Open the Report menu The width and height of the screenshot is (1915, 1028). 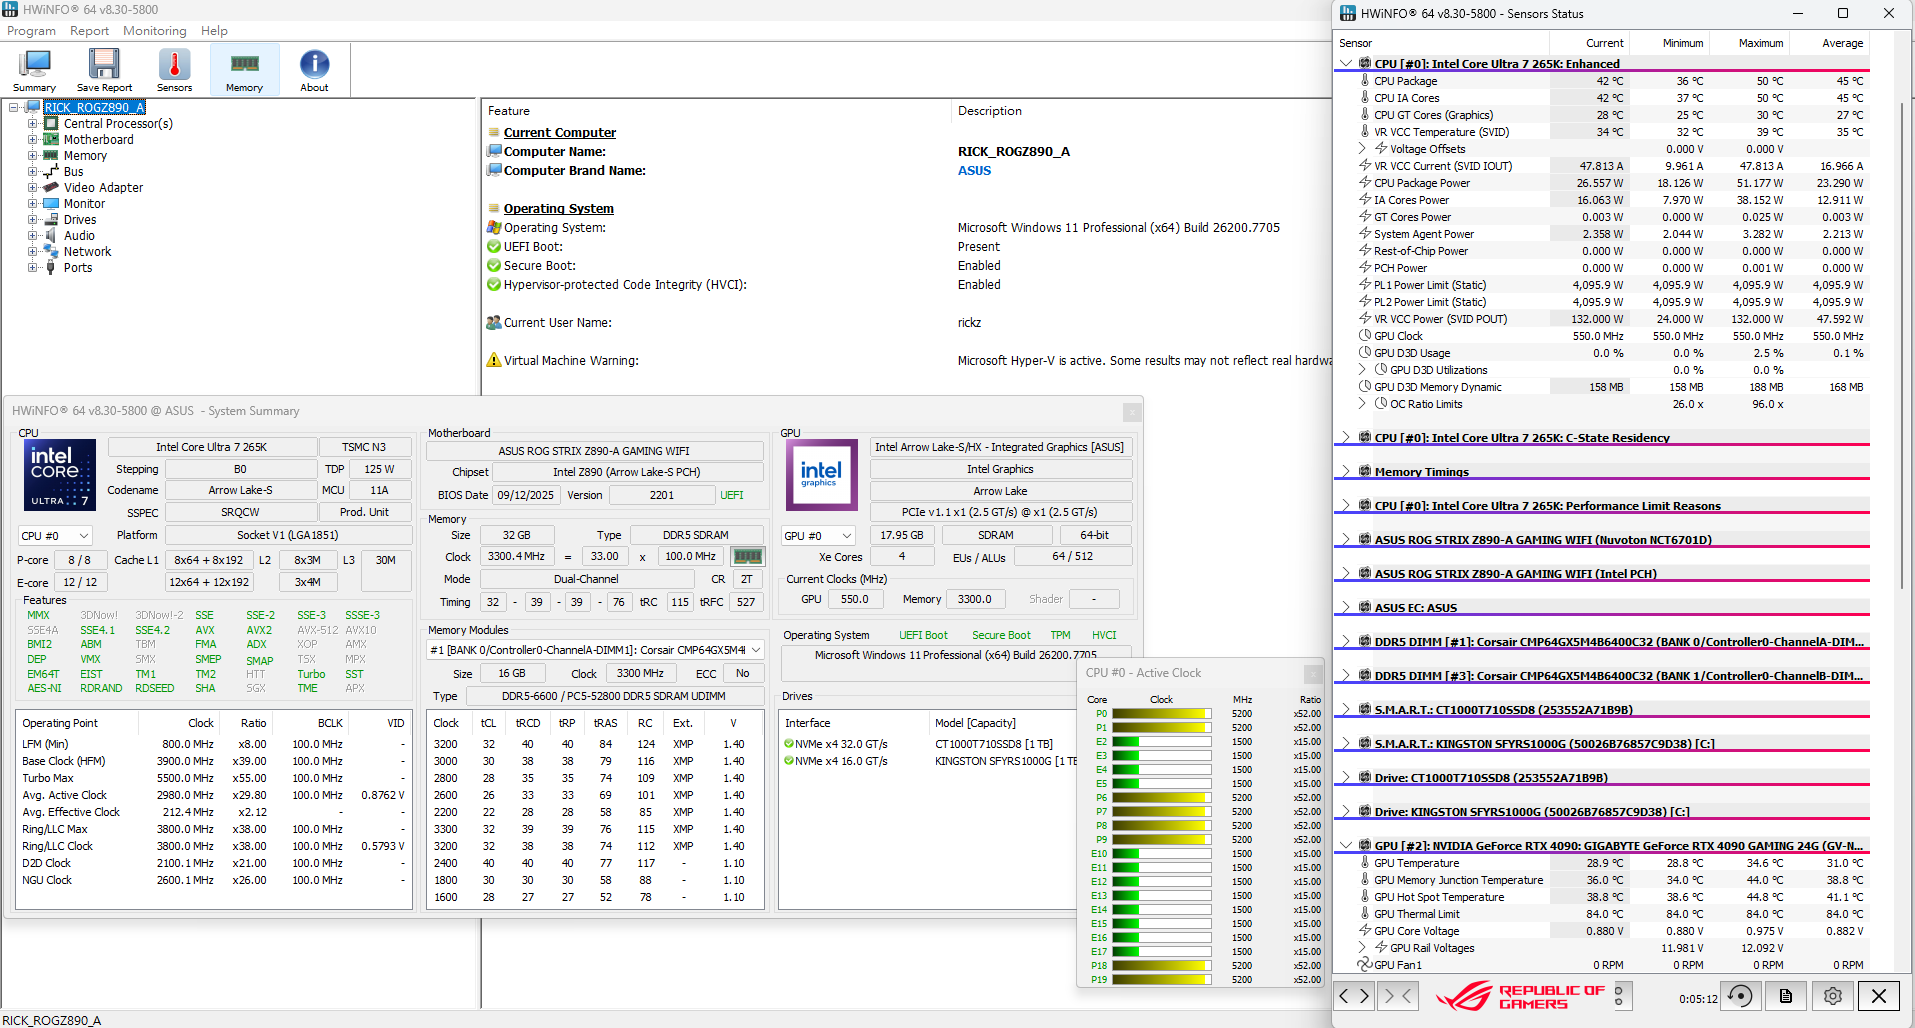pyautogui.click(x=89, y=31)
